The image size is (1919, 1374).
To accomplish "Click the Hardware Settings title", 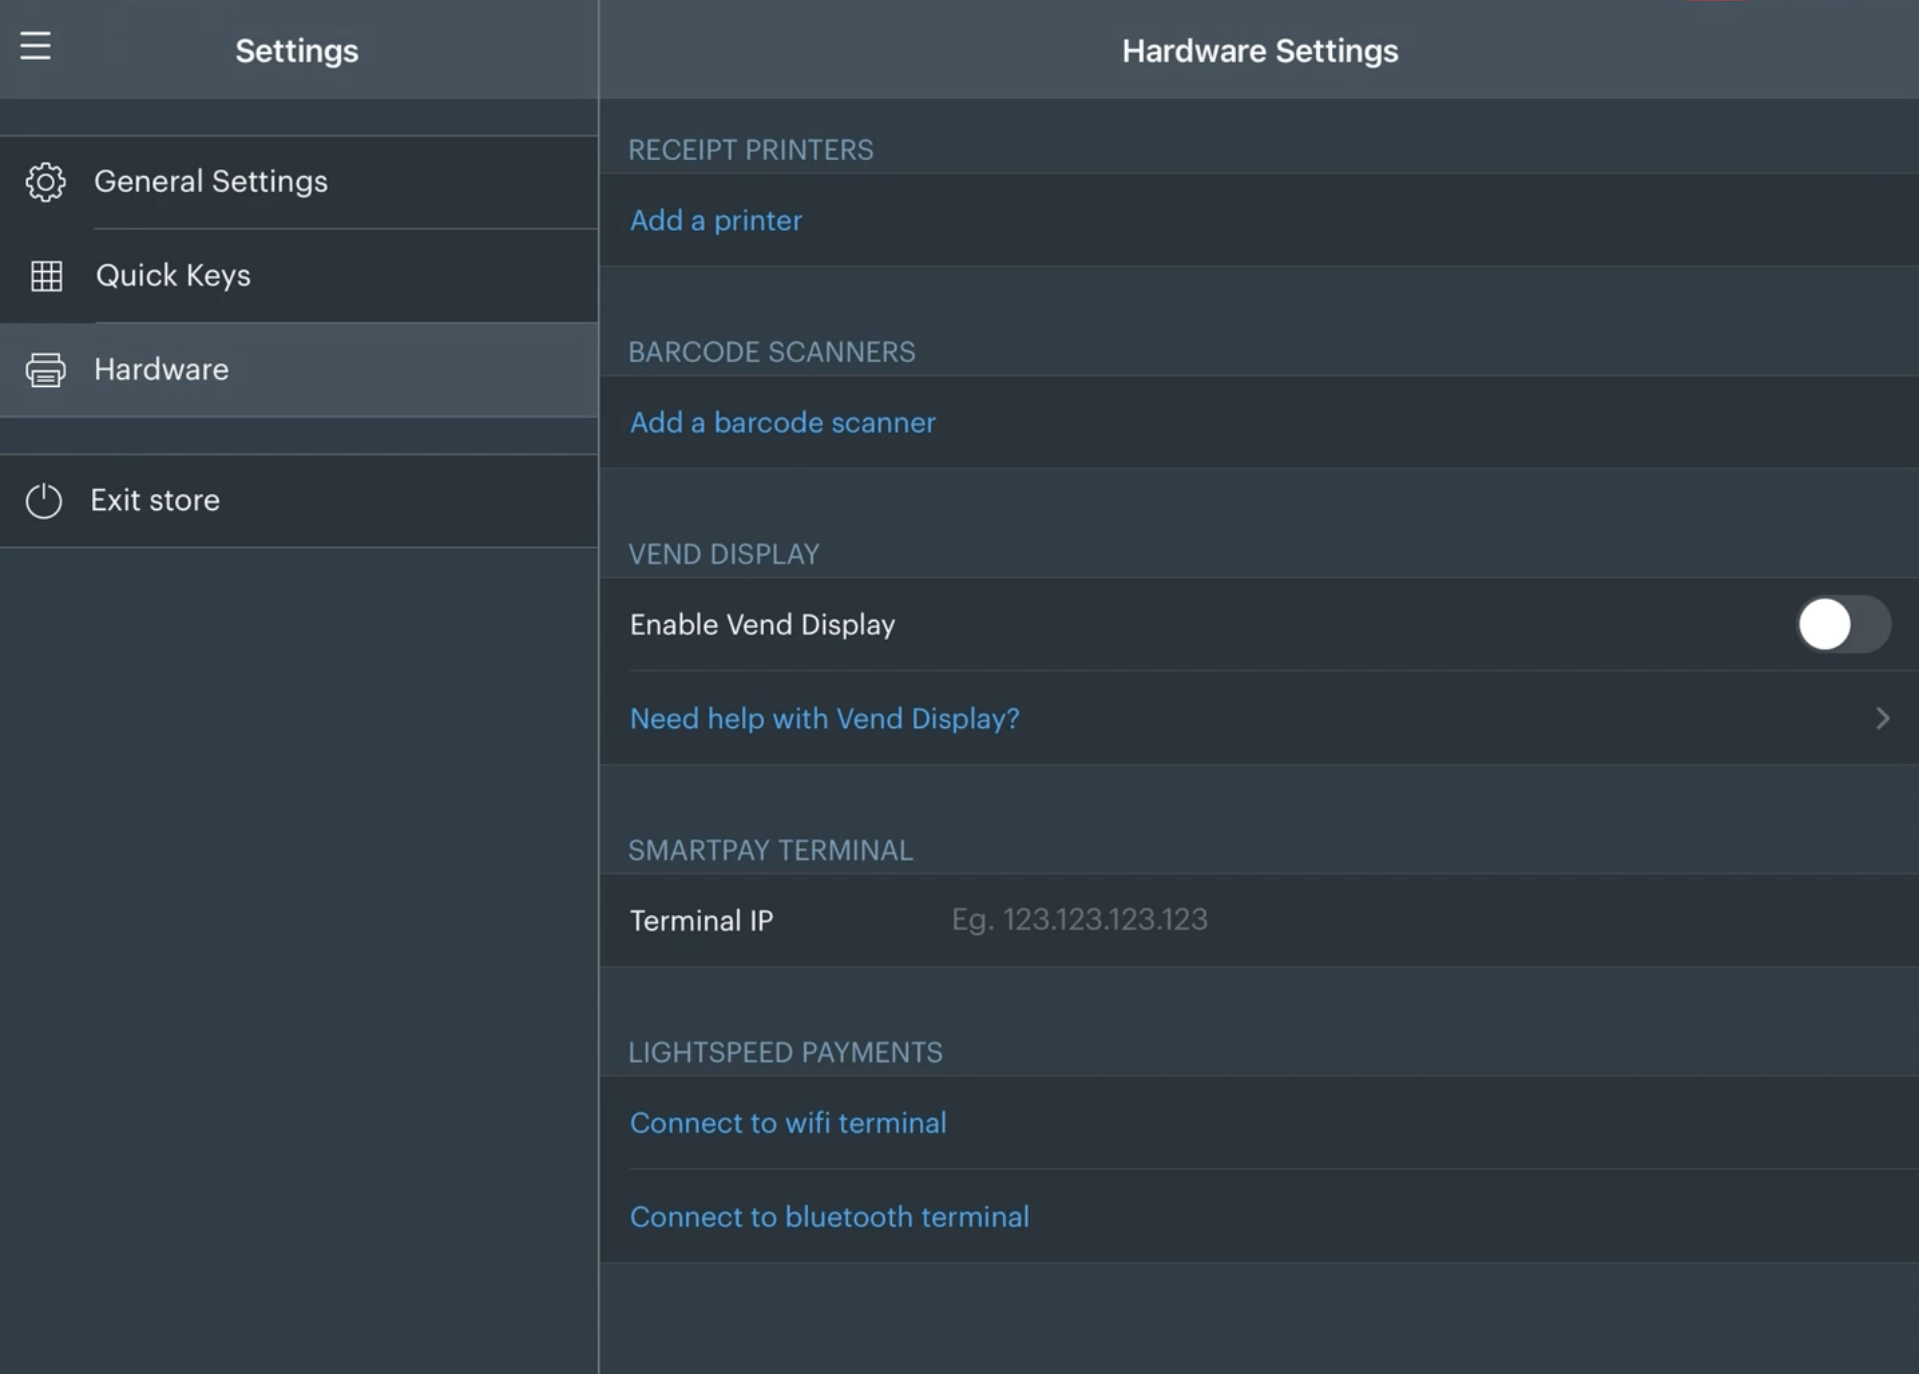I will coord(1260,51).
